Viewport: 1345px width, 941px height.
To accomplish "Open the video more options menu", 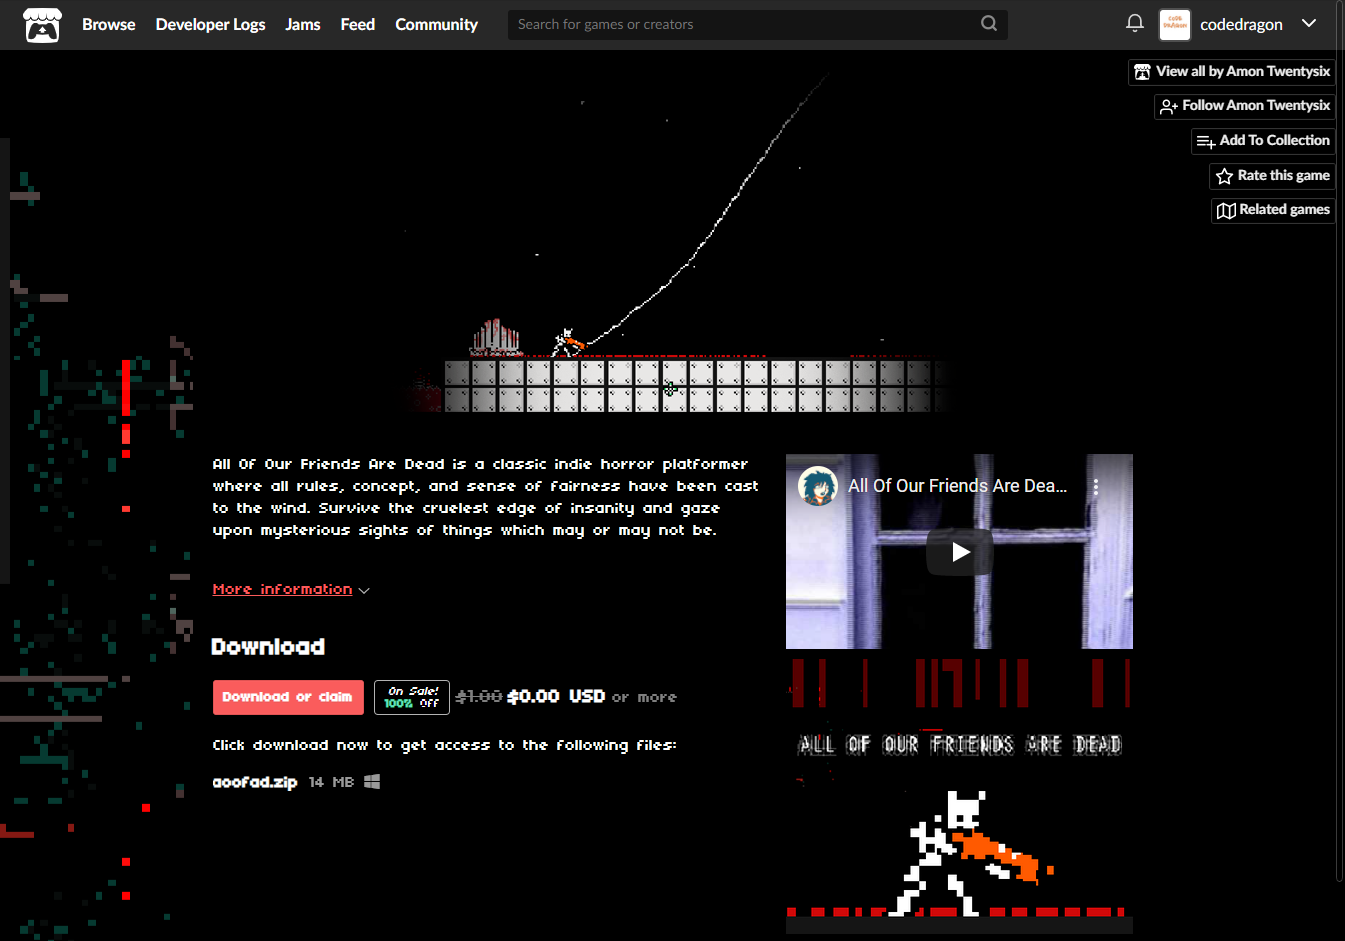I will tap(1096, 487).
